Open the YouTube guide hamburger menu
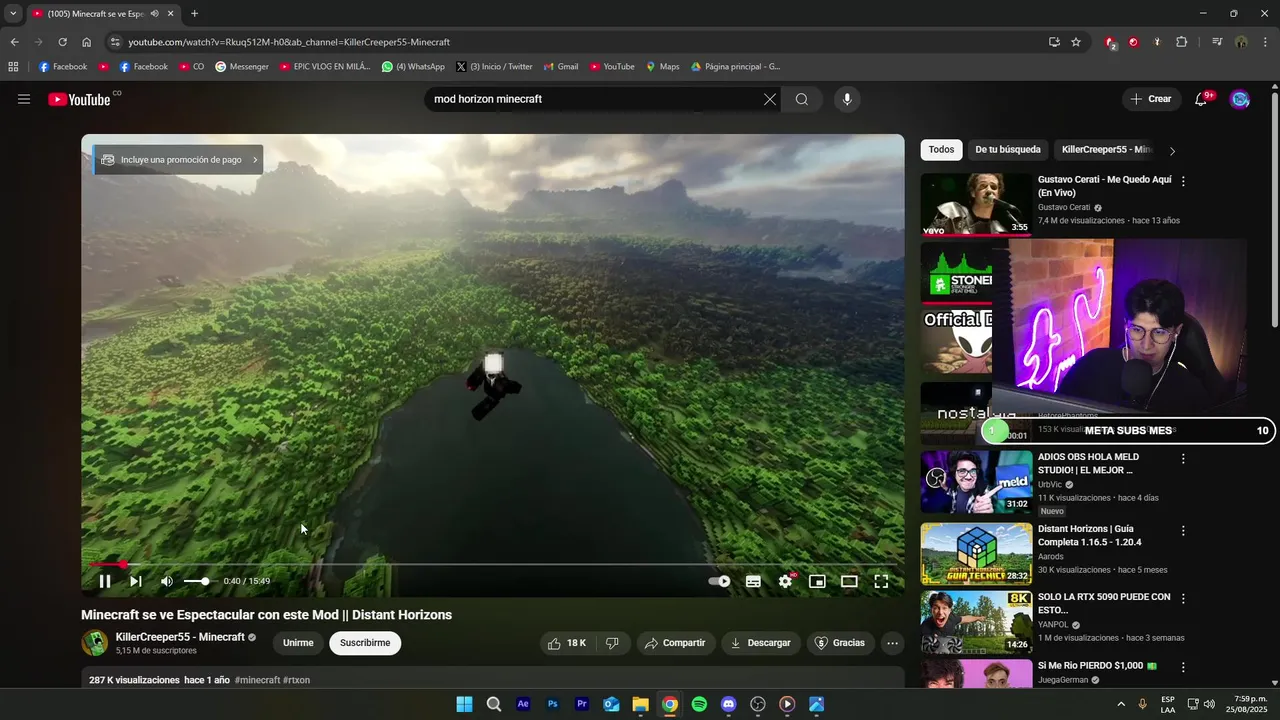Image resolution: width=1280 pixels, height=720 pixels. [x=24, y=99]
